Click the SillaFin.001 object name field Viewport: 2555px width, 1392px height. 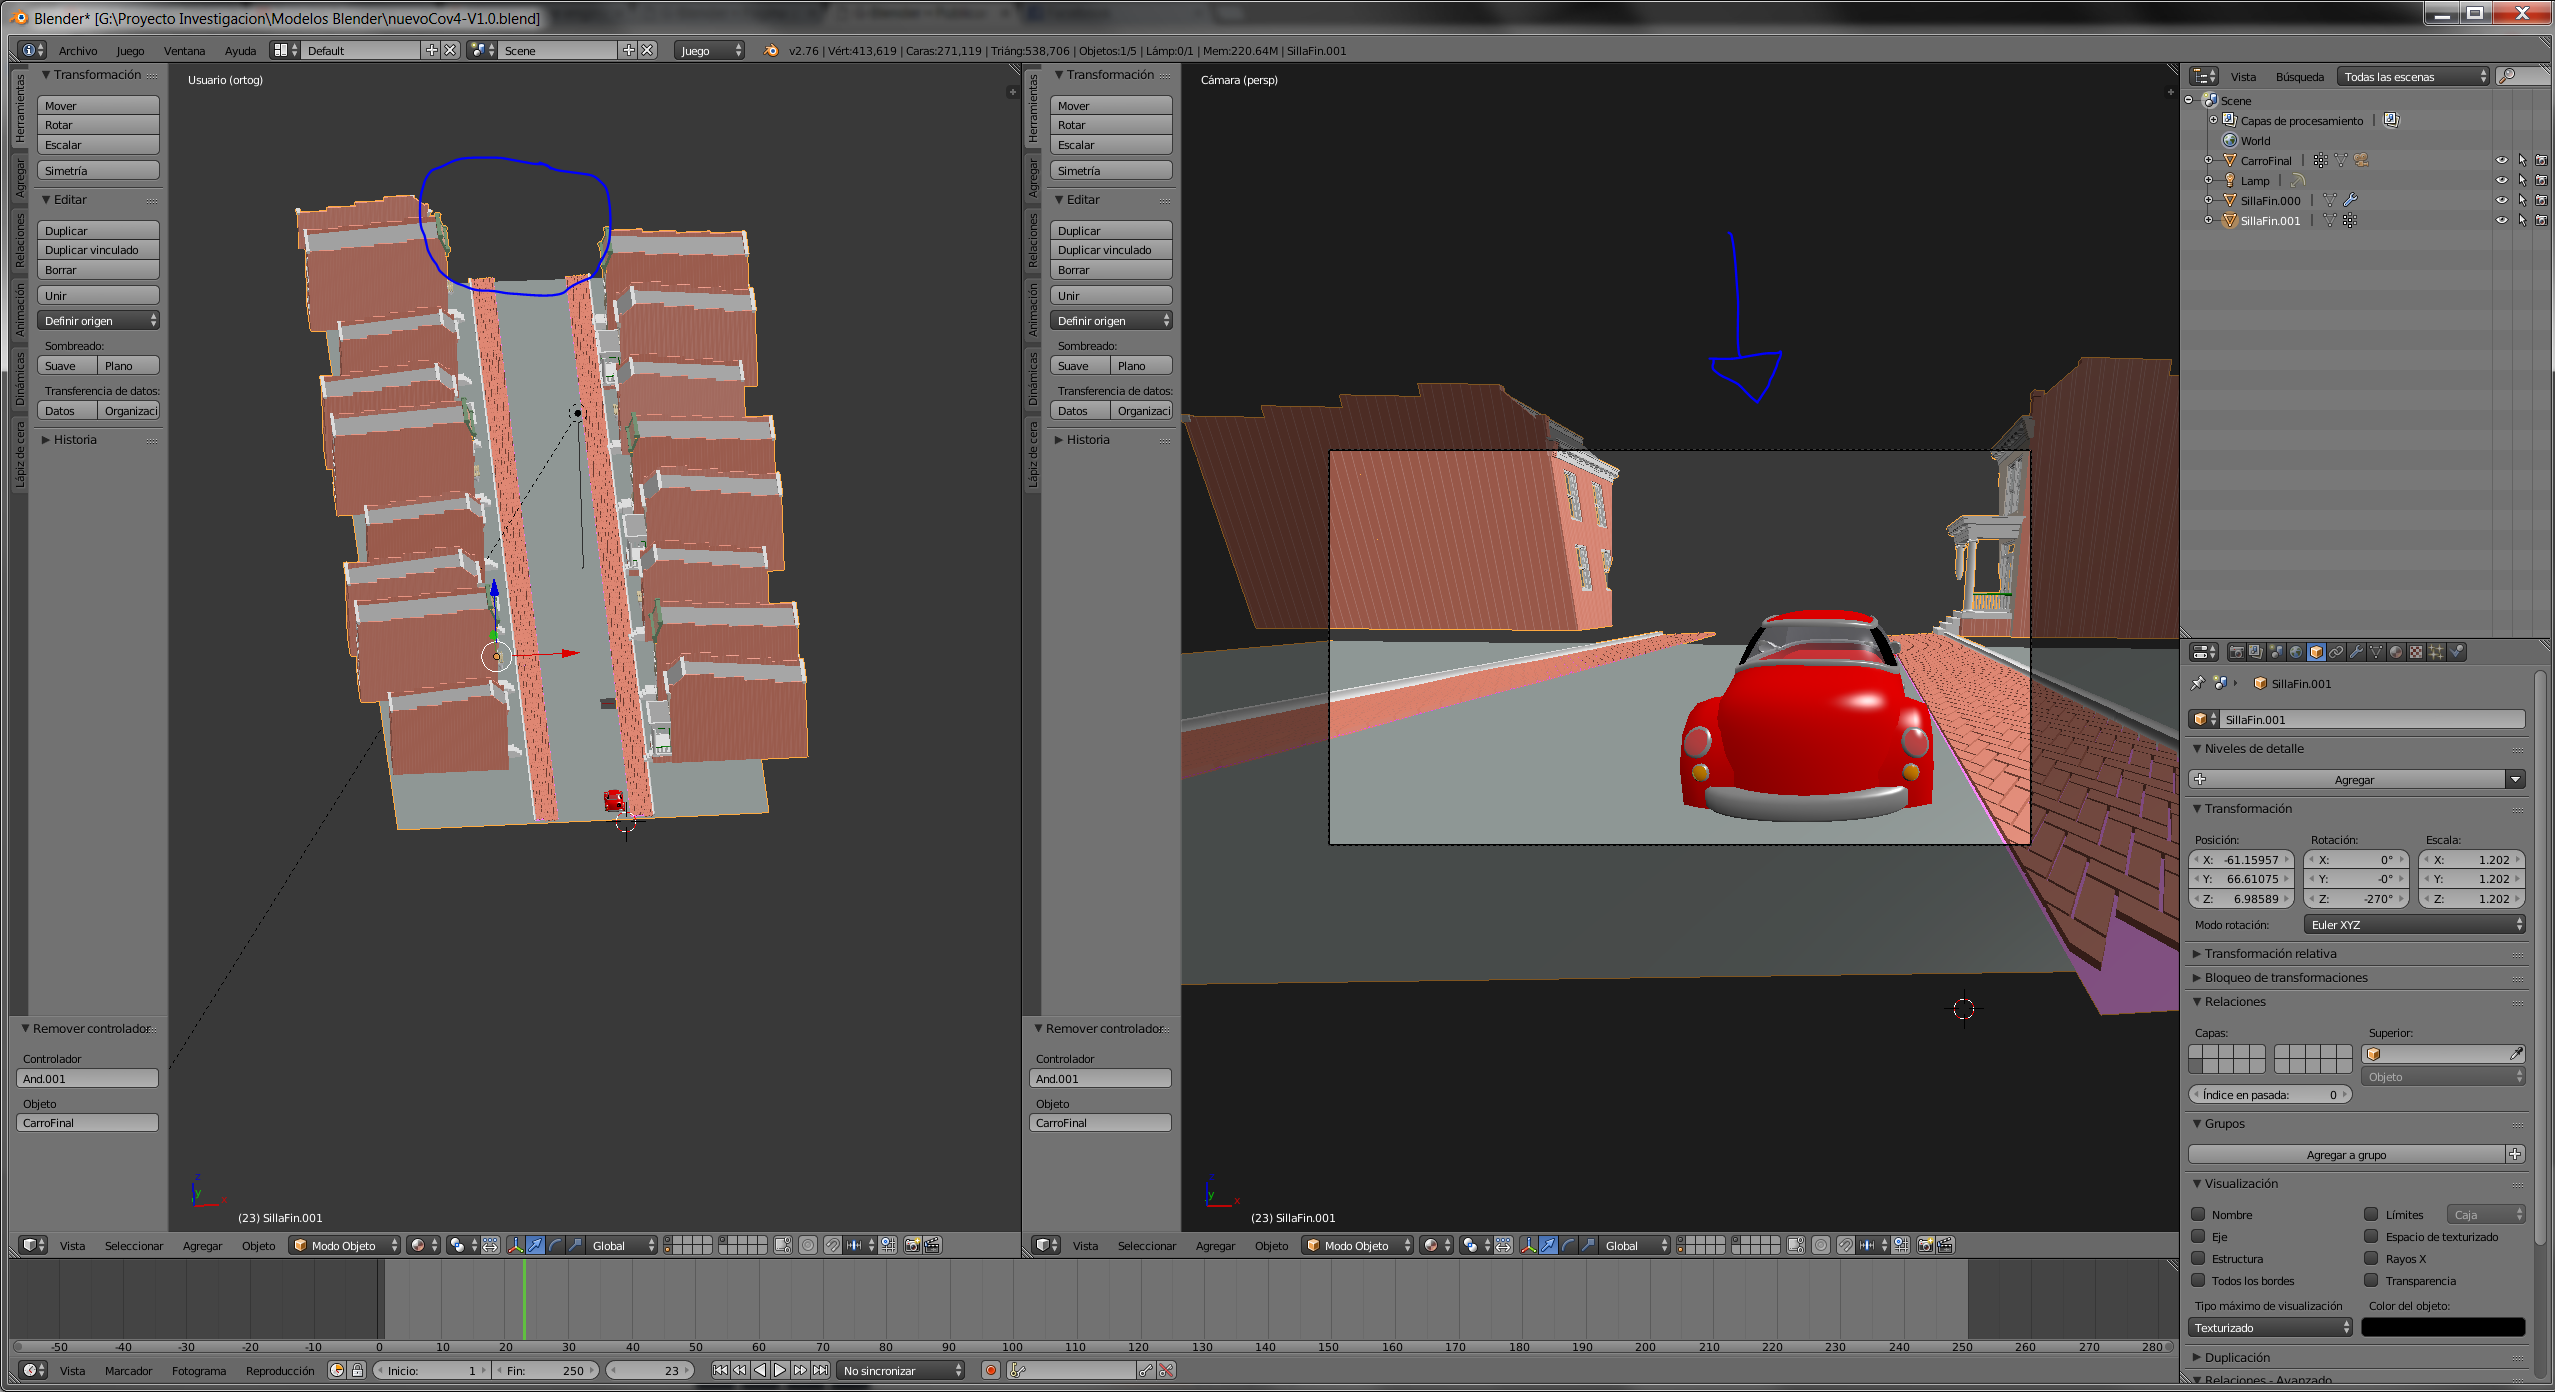(2368, 719)
